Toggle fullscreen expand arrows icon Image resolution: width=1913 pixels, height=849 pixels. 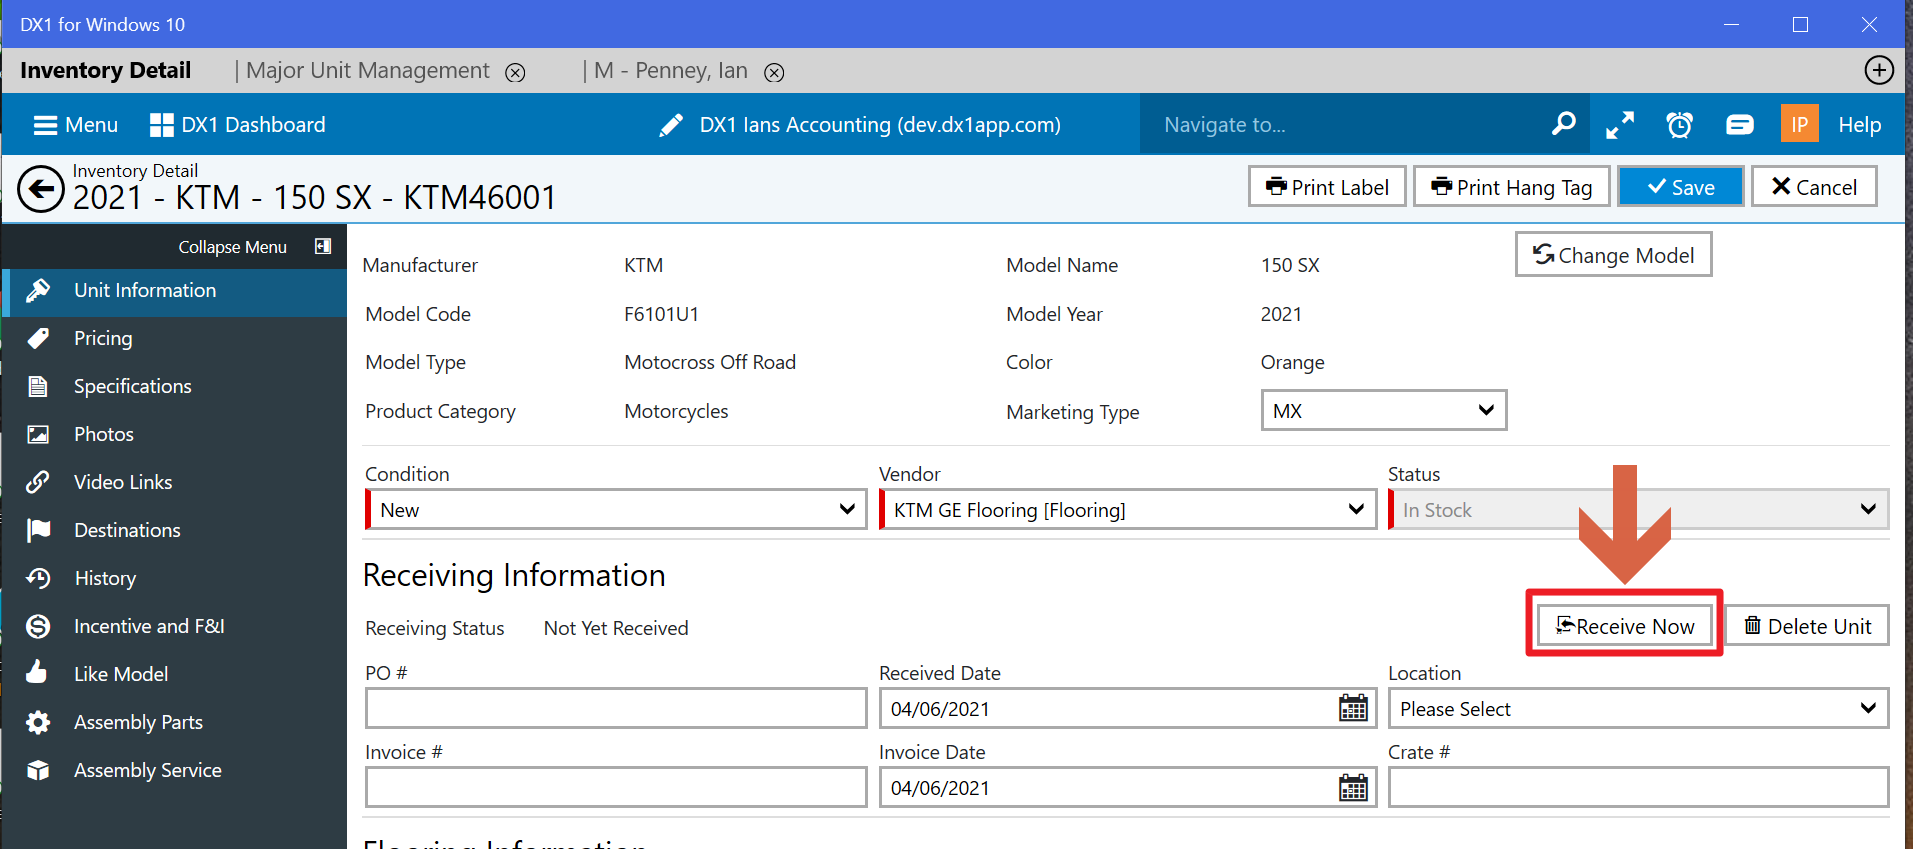tap(1620, 125)
